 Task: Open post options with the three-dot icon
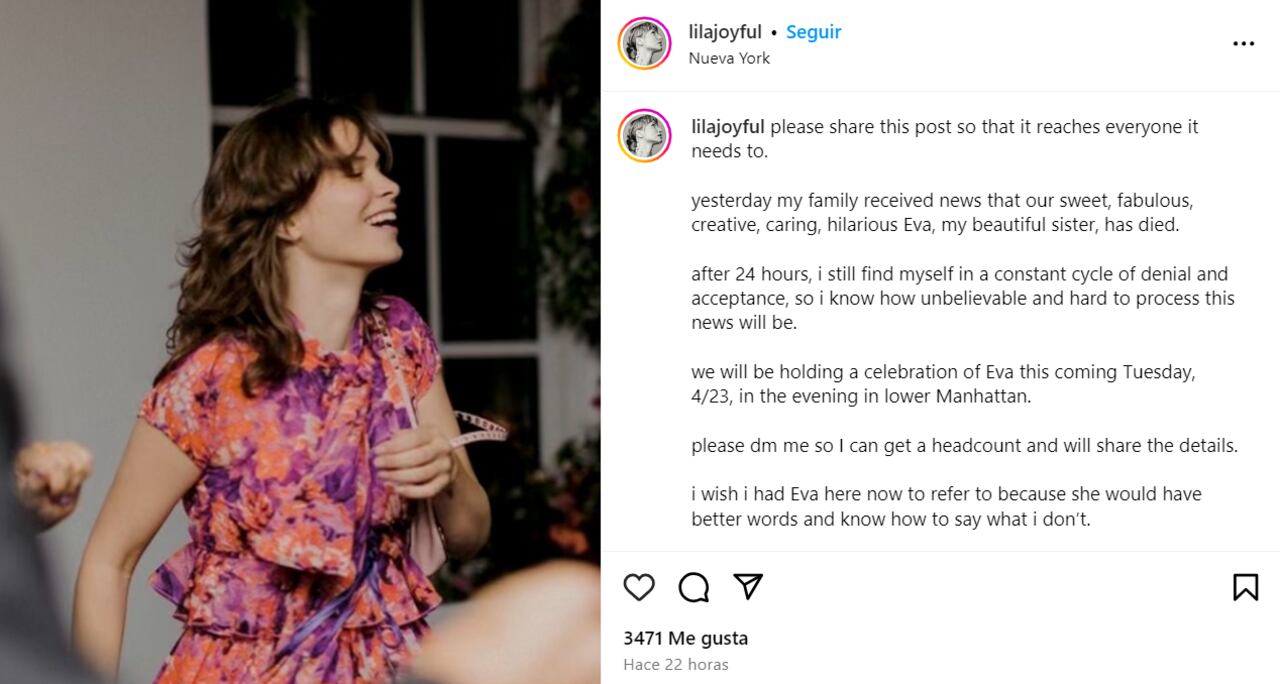pos(1243,43)
